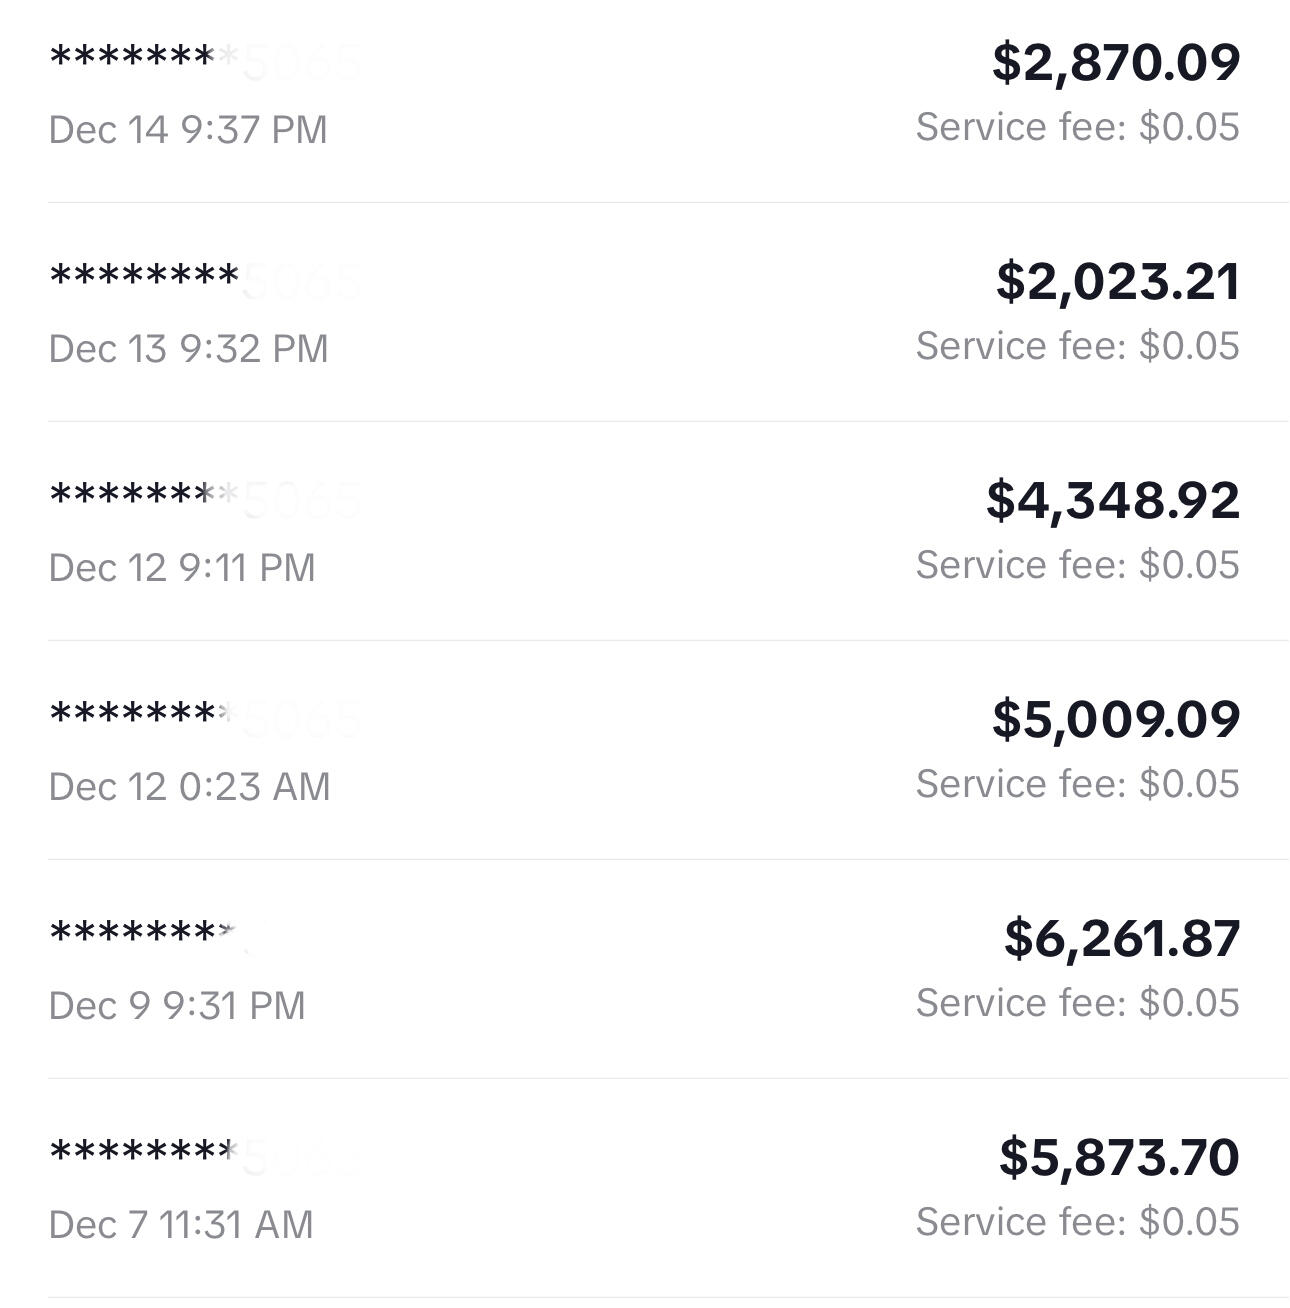Select the $5,873.70 amount
Image resolution: width=1290 pixels, height=1308 pixels.
(x=1118, y=1157)
